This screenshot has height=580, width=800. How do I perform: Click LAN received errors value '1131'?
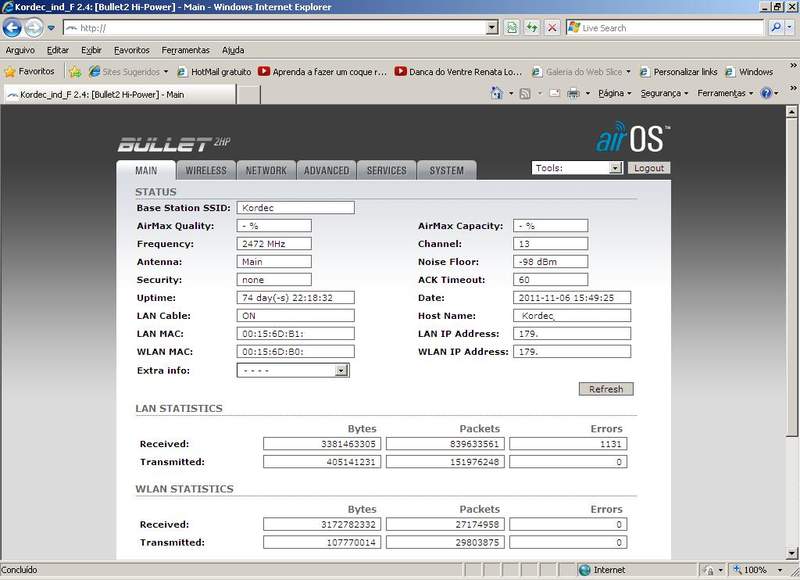pos(568,444)
